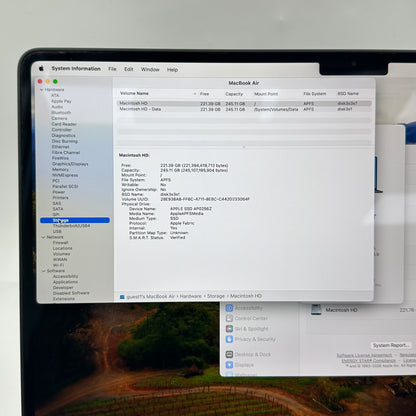
Task: Select Volumes under Network
Action: (61, 254)
